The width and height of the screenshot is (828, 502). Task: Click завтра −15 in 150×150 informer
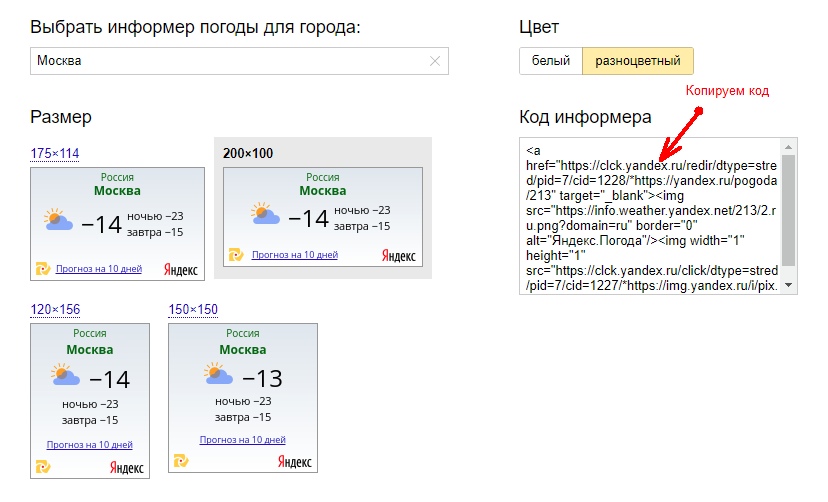pyautogui.click(x=243, y=417)
